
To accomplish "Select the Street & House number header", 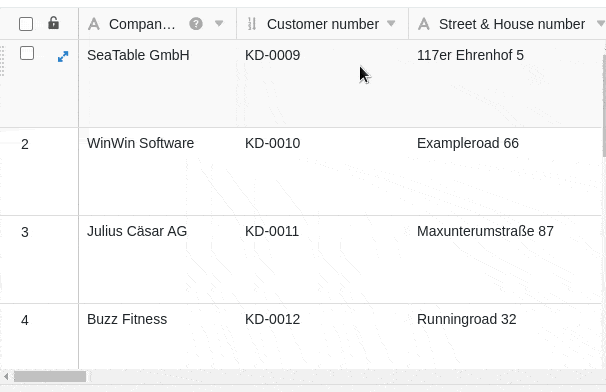I will [507, 24].
